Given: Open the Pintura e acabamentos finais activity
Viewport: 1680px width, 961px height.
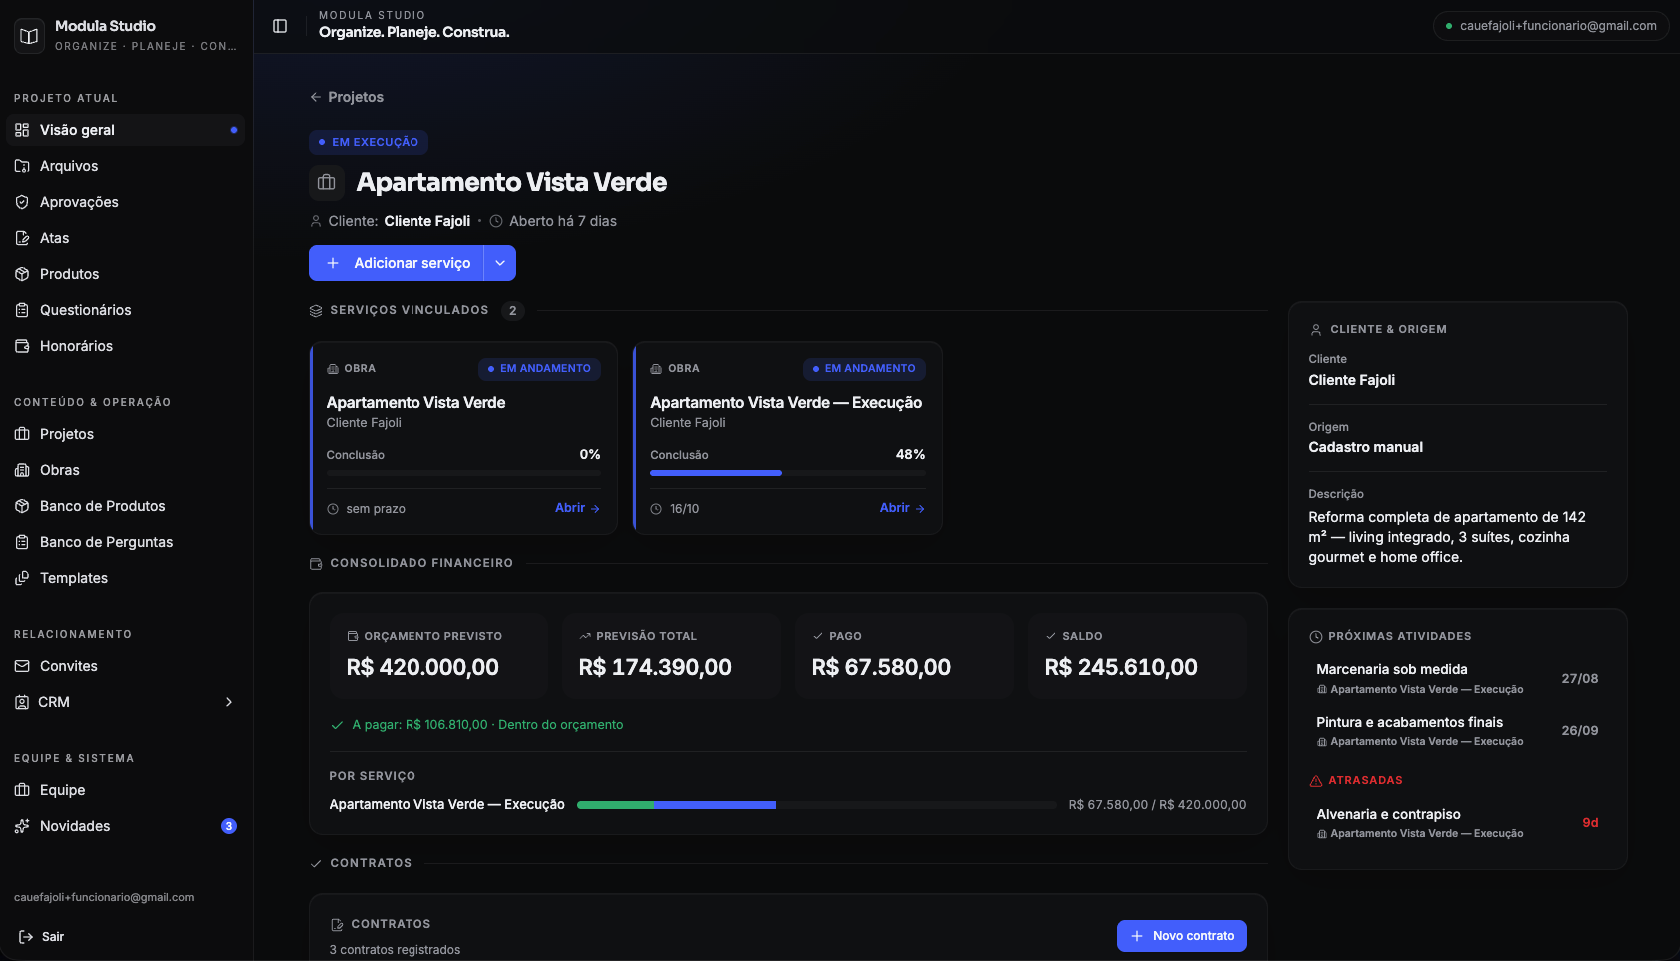Looking at the screenshot, I should (1458, 731).
